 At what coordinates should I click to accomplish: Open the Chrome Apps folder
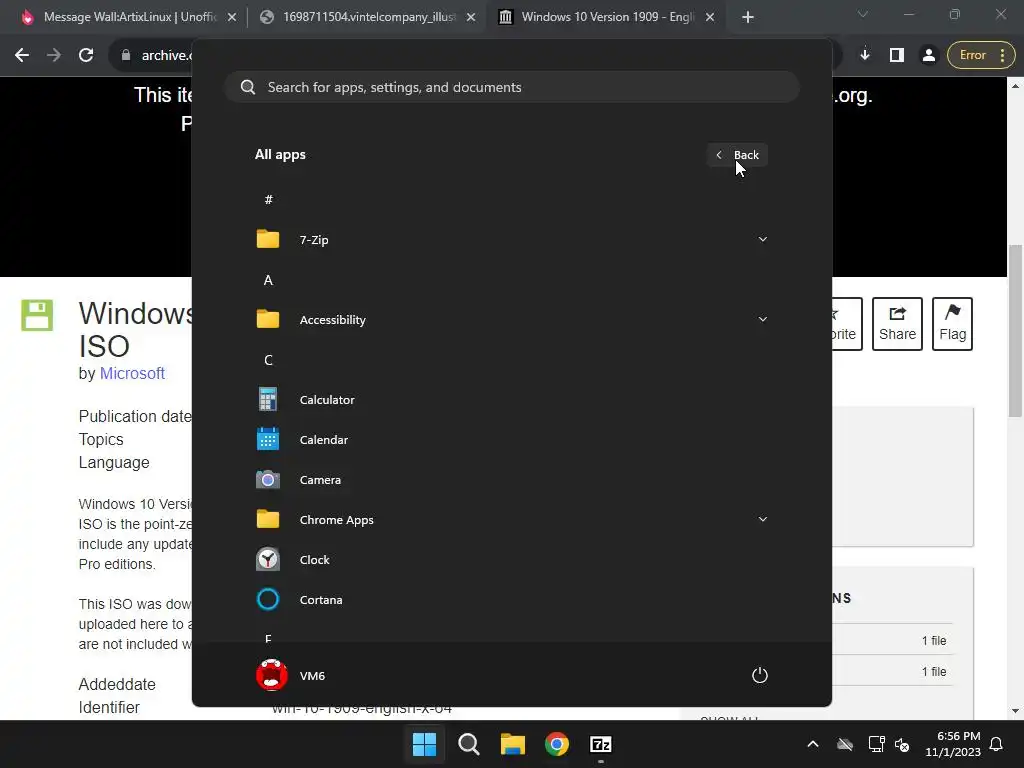coord(511,520)
